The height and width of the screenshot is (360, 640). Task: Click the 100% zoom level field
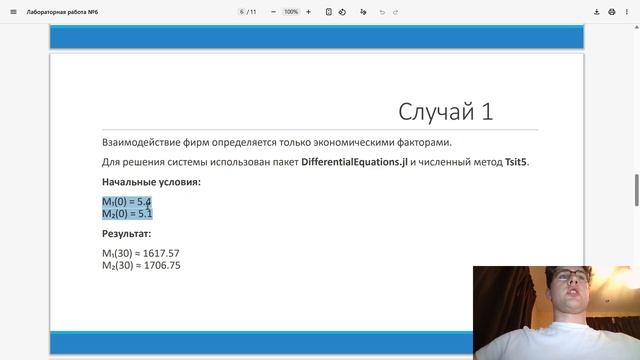(x=291, y=12)
